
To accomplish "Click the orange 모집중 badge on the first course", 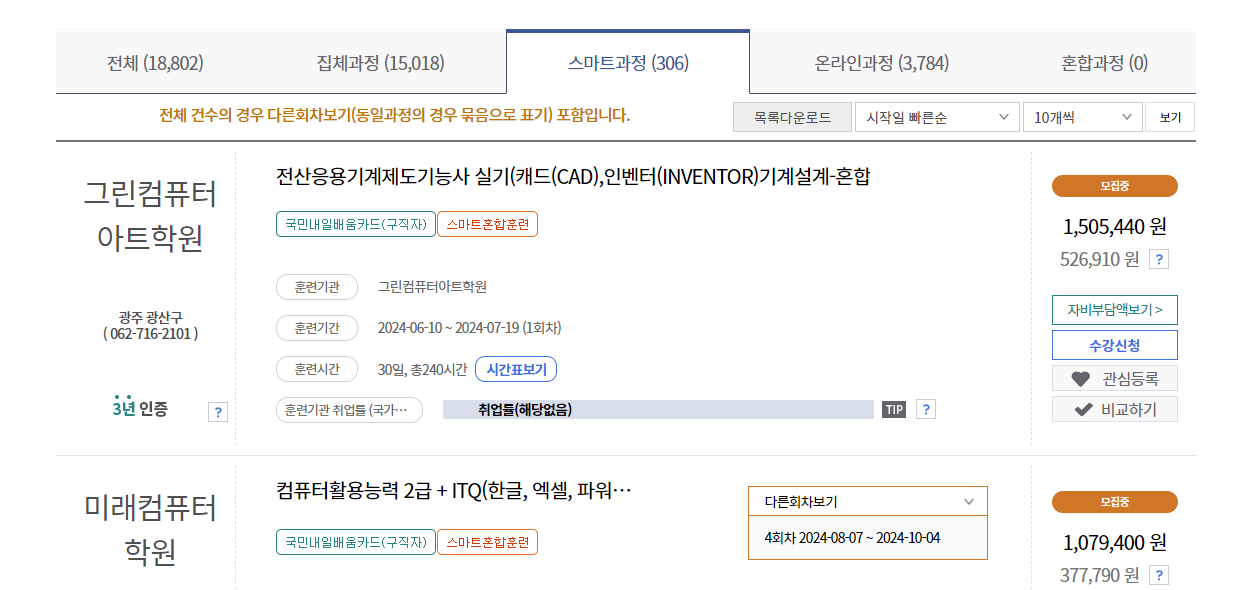I will pos(1114,186).
